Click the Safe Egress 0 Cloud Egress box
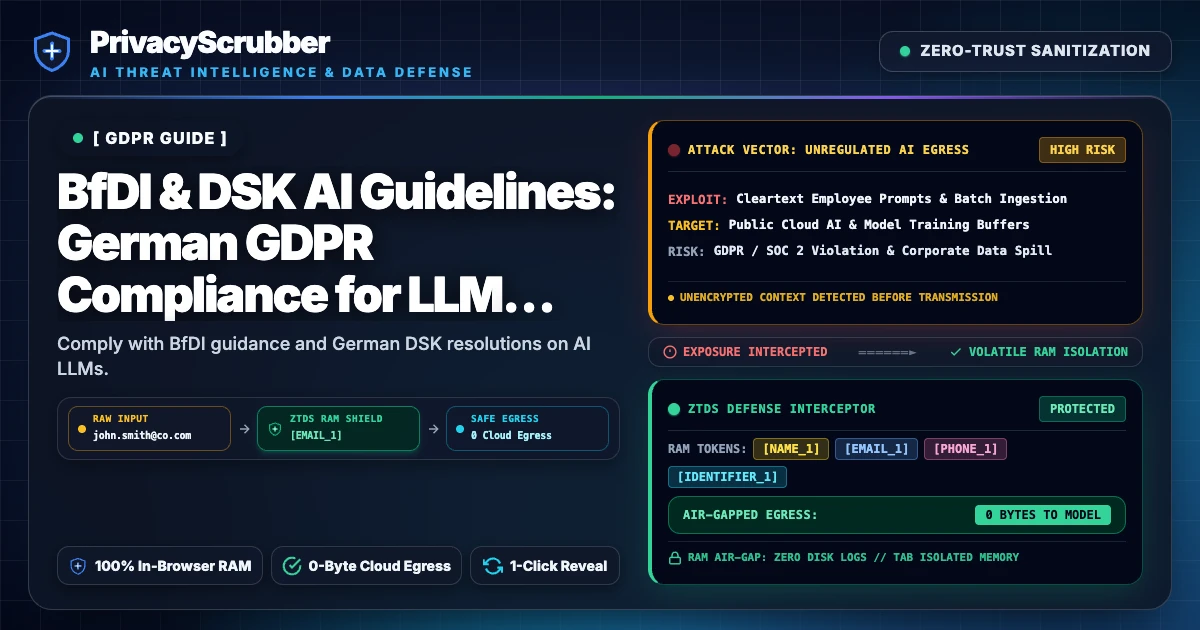 527,428
